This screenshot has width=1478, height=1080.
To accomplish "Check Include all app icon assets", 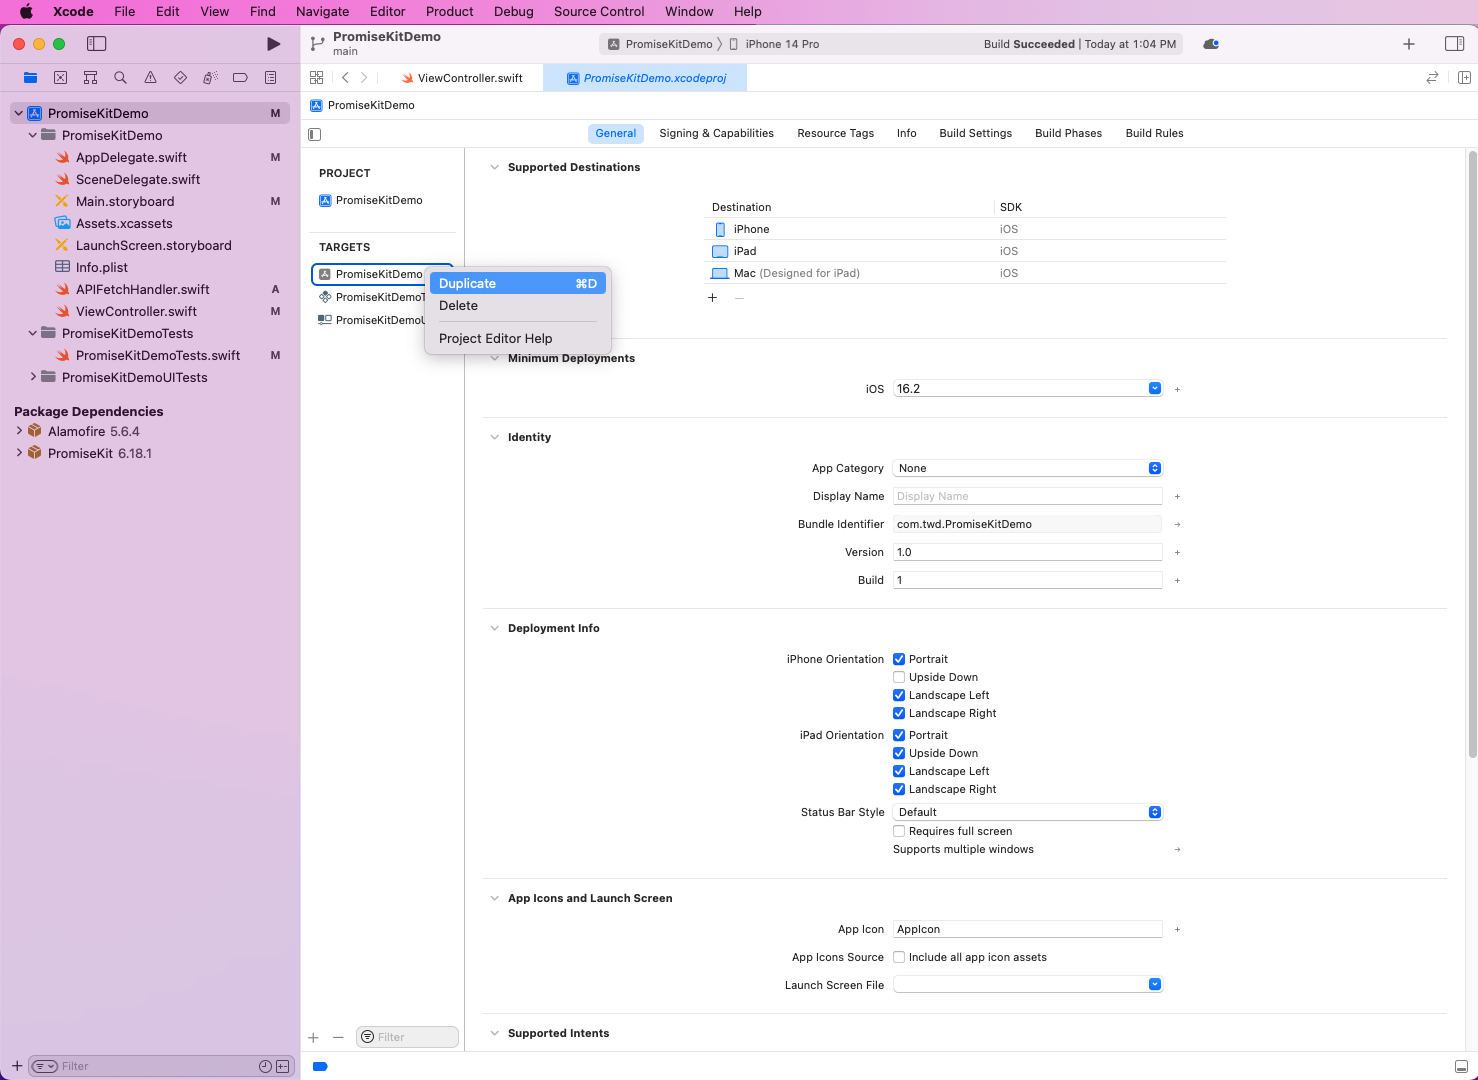I will pos(899,957).
